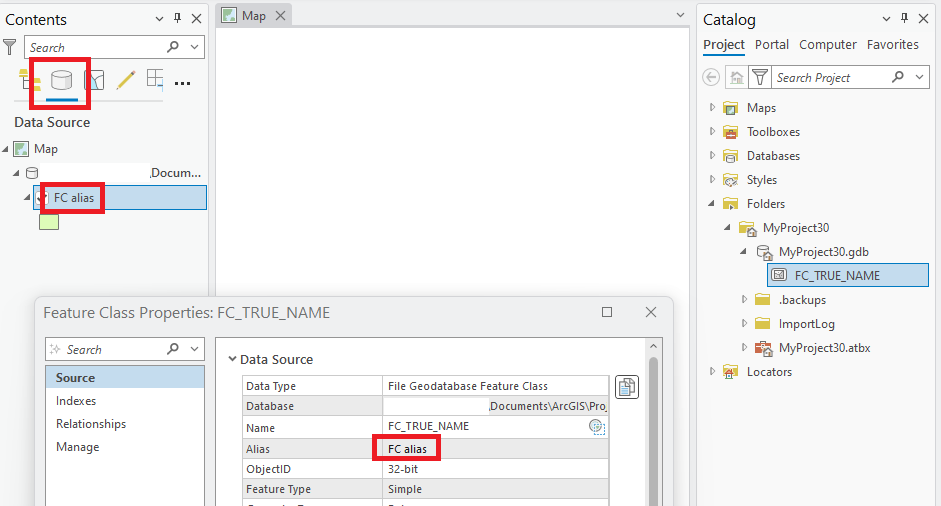
Task: Select Source page in properties dialog
Action: click(x=125, y=378)
